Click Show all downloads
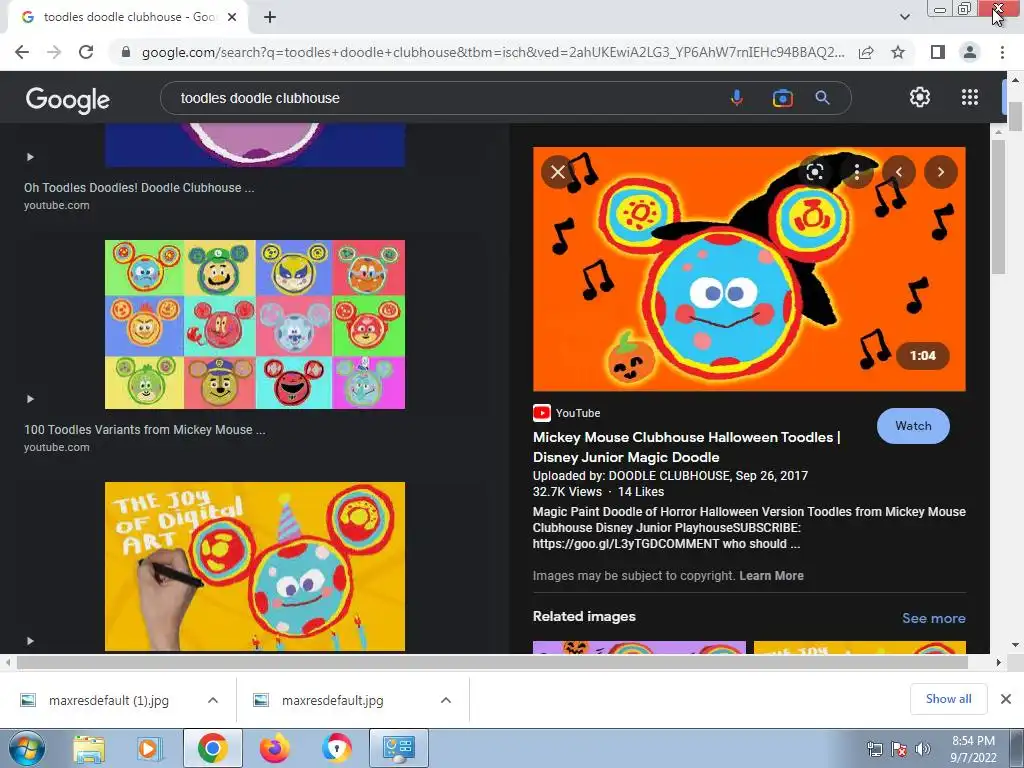Viewport: 1024px width, 768px height. [948, 699]
